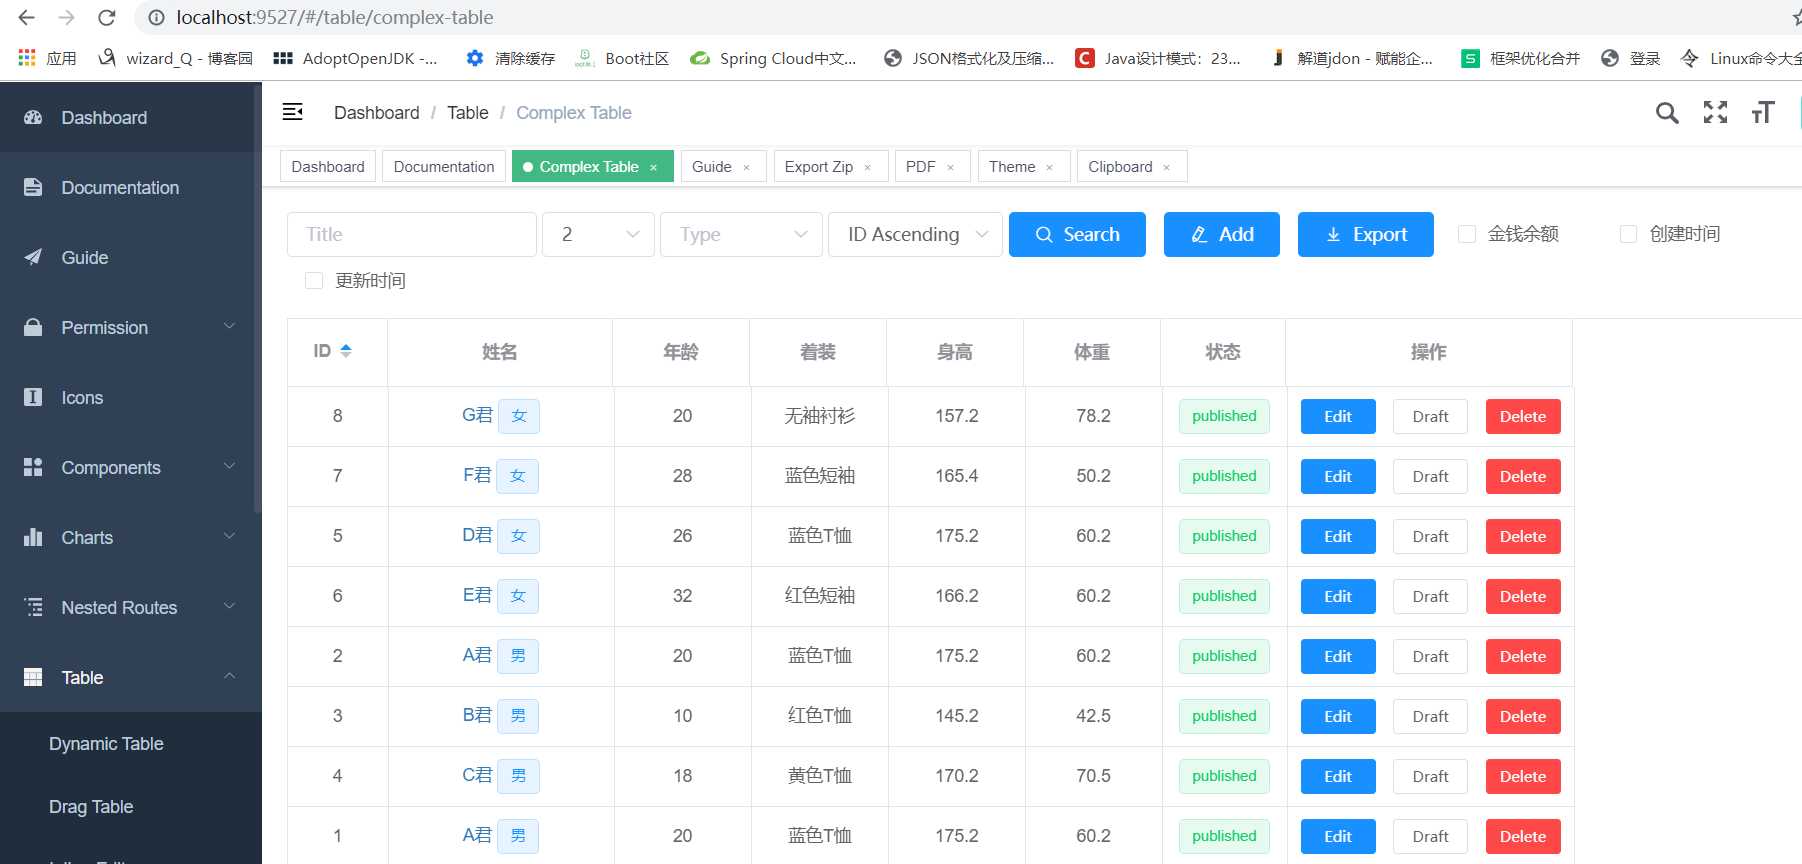Click the Add button

click(x=1222, y=234)
